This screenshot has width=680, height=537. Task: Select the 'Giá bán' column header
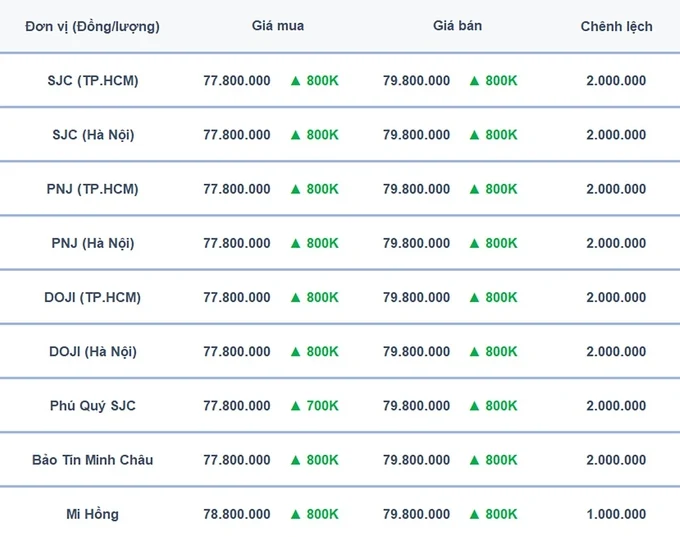click(x=458, y=26)
